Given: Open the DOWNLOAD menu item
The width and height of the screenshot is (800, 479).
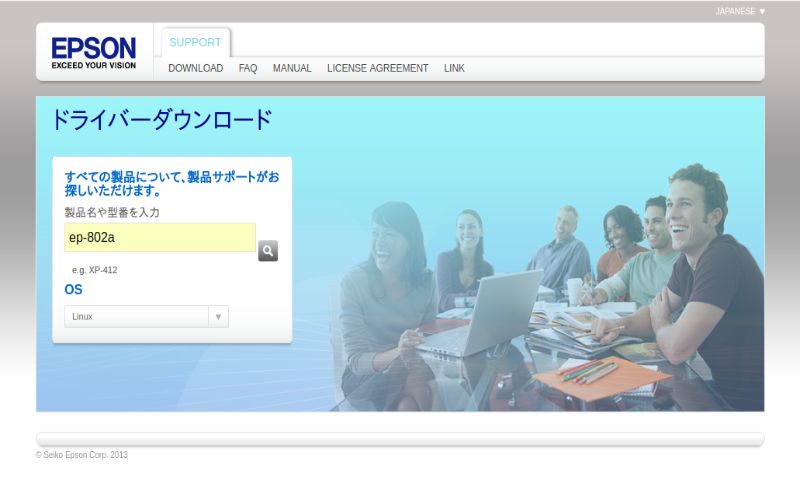Looking at the screenshot, I should pos(195,68).
